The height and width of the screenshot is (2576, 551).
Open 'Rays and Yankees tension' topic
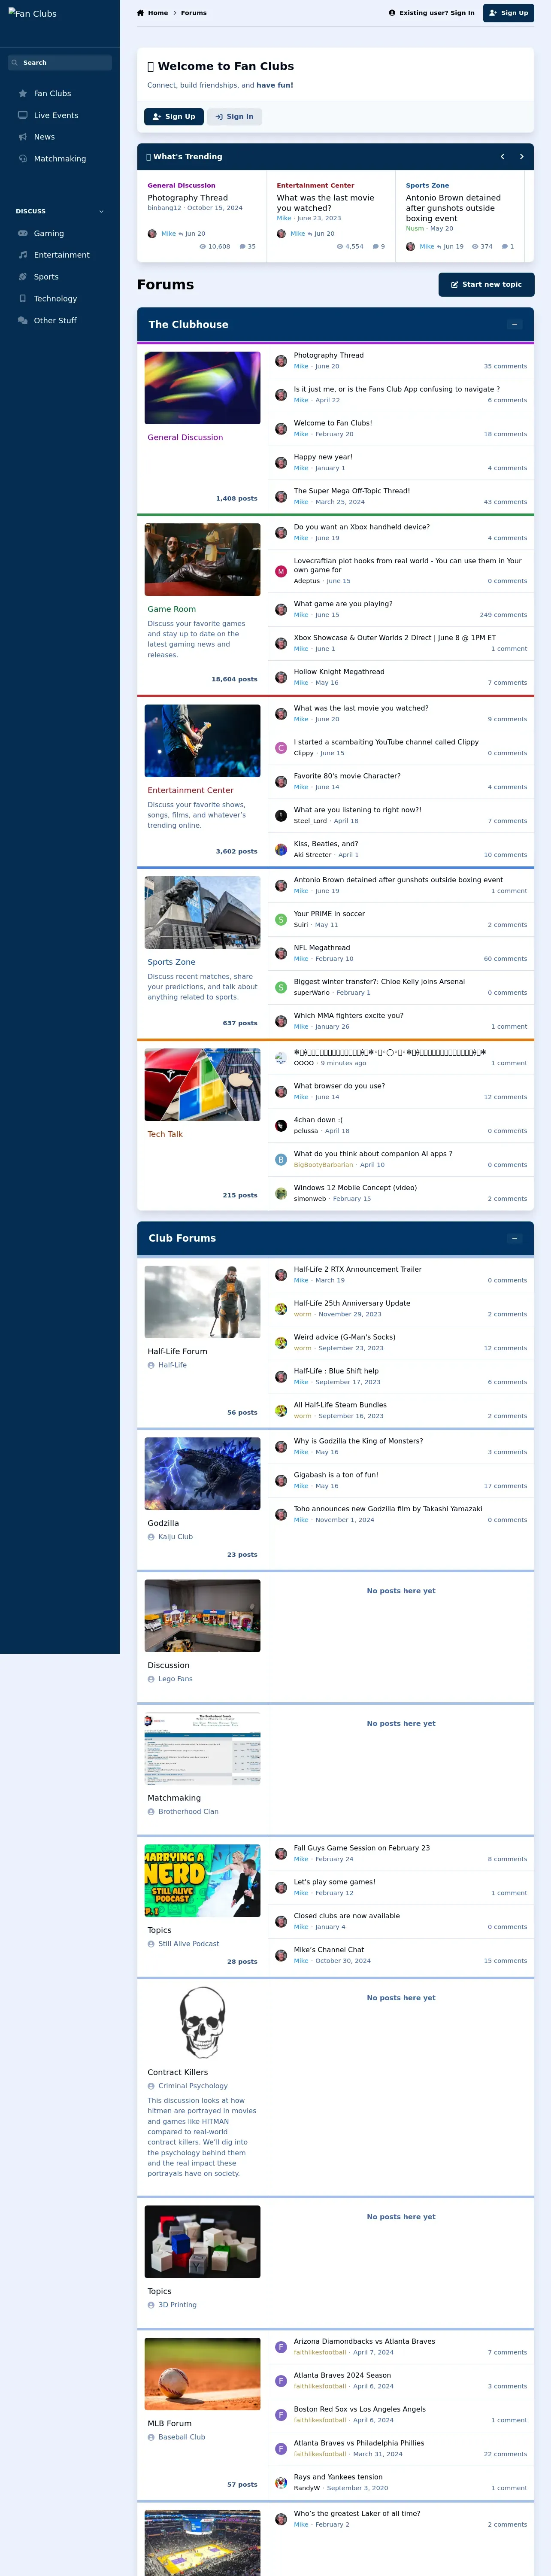(x=338, y=2477)
